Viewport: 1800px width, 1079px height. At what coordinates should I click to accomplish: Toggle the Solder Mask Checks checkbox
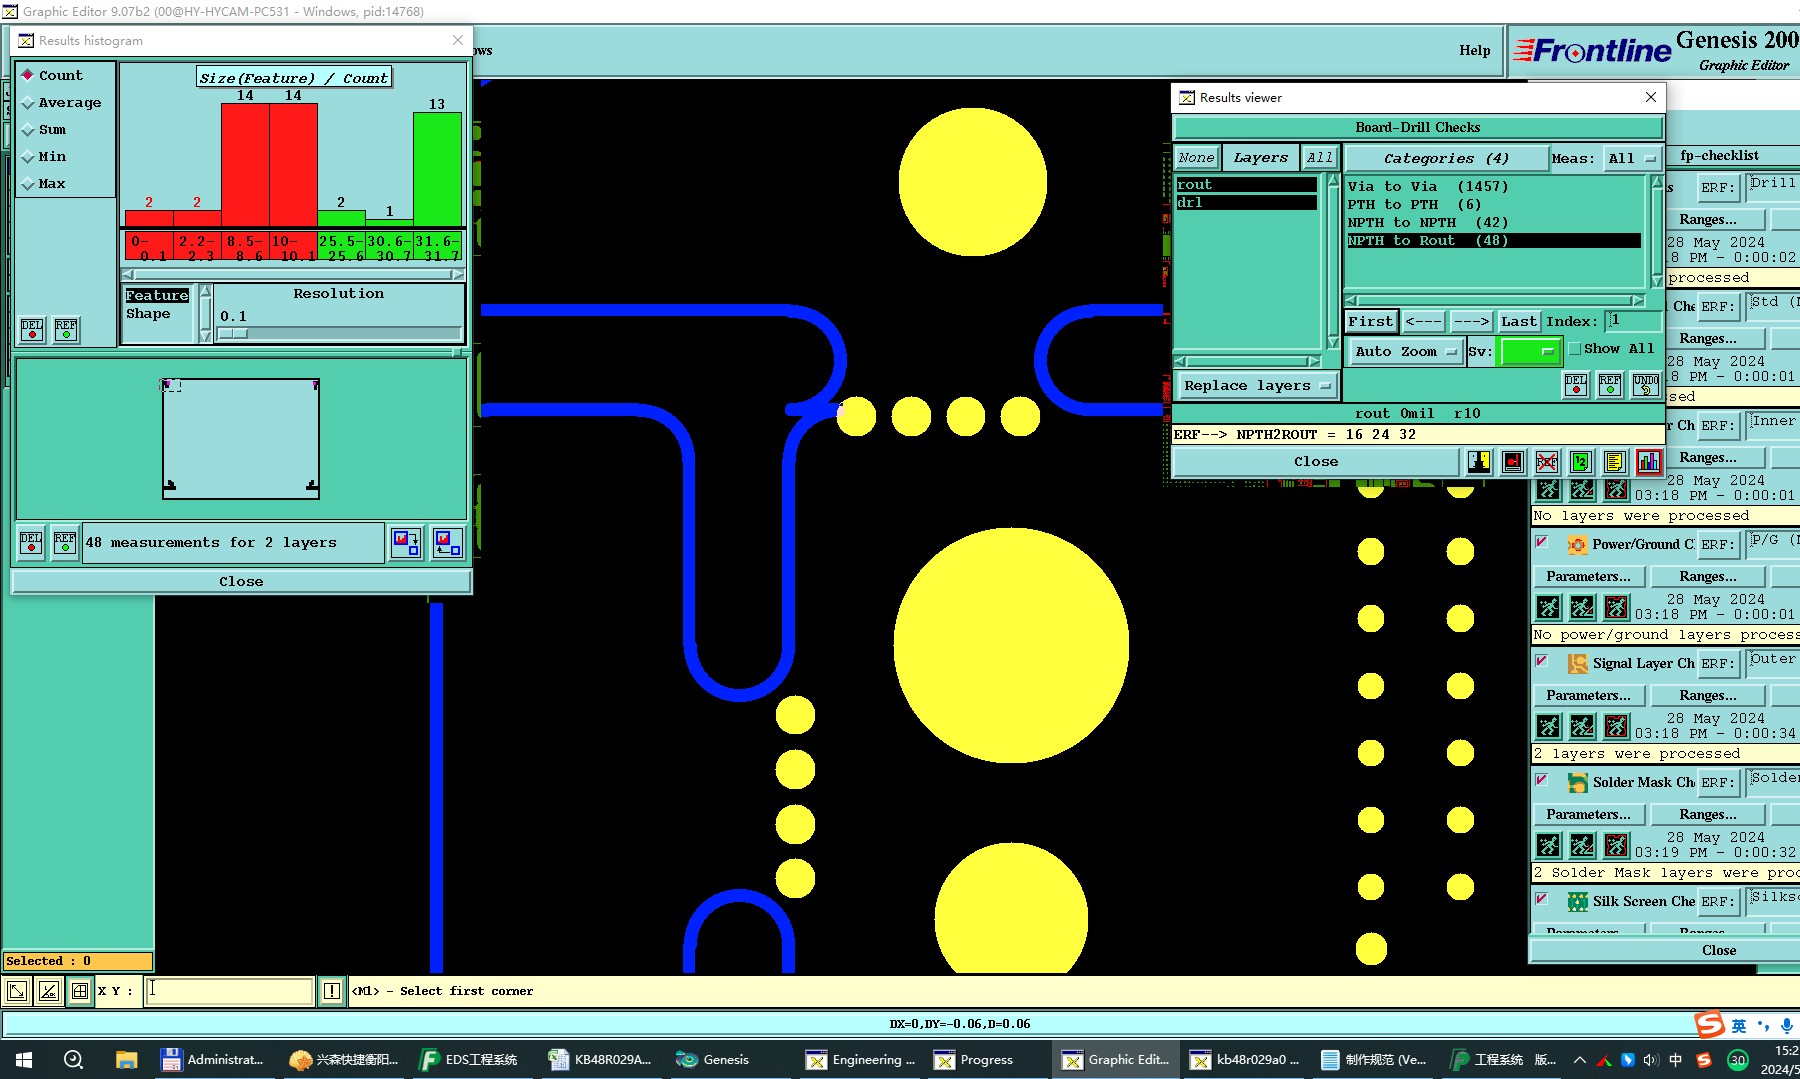pyautogui.click(x=1542, y=780)
